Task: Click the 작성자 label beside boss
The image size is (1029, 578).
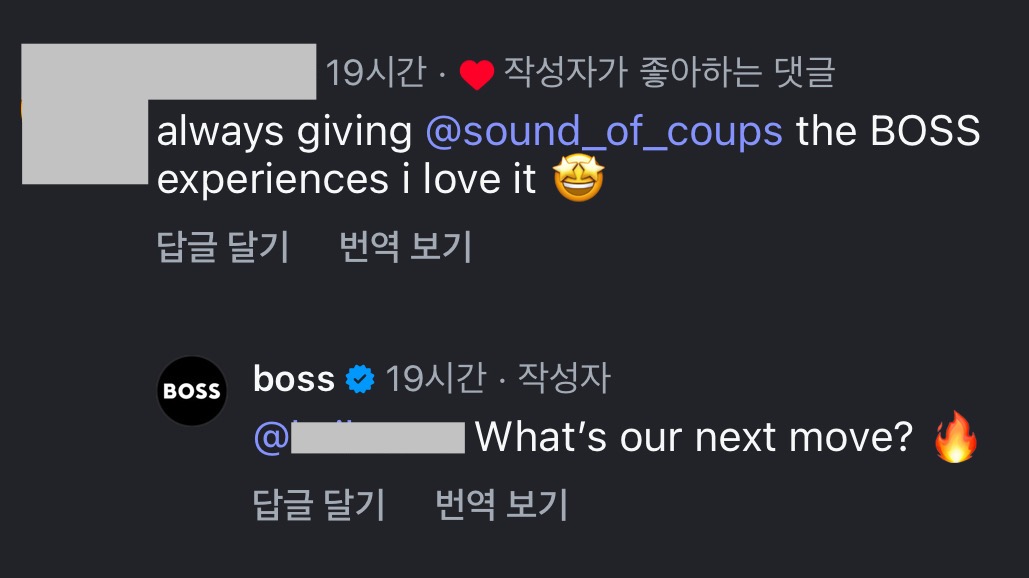Action: 565,379
